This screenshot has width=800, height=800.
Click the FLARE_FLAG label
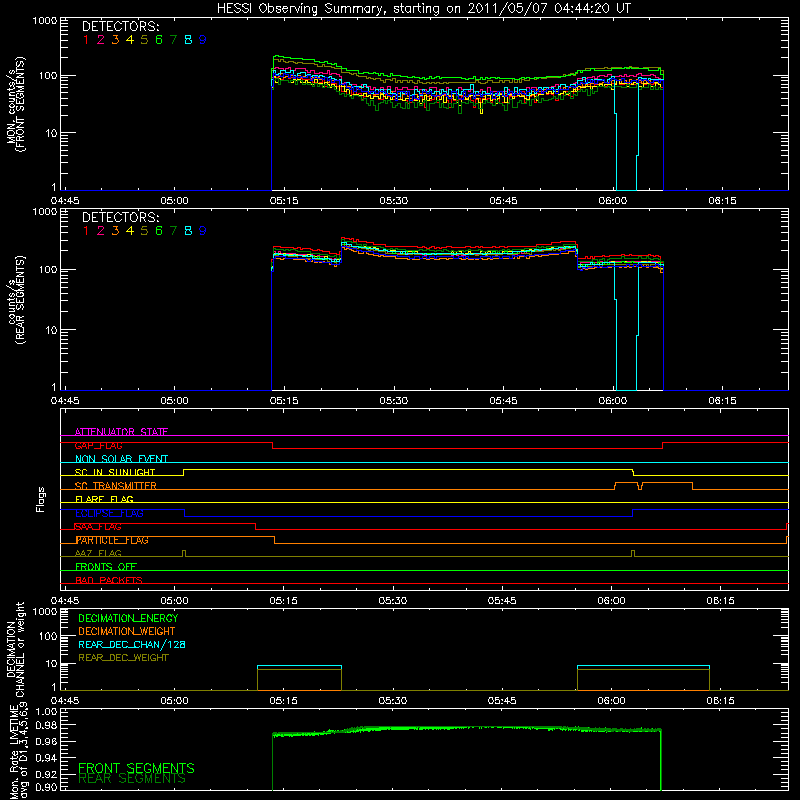(104, 499)
